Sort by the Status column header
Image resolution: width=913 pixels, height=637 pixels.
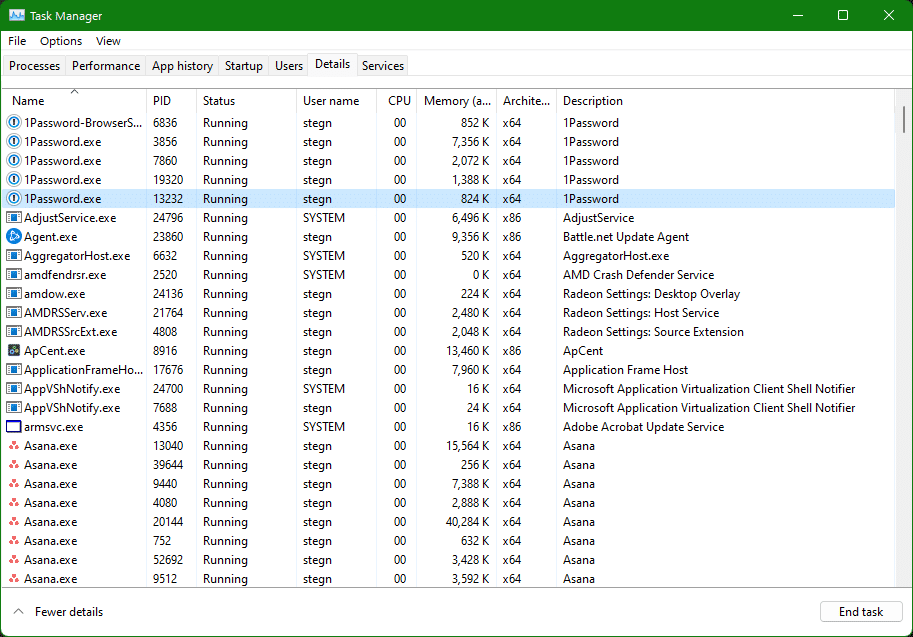tap(246, 101)
